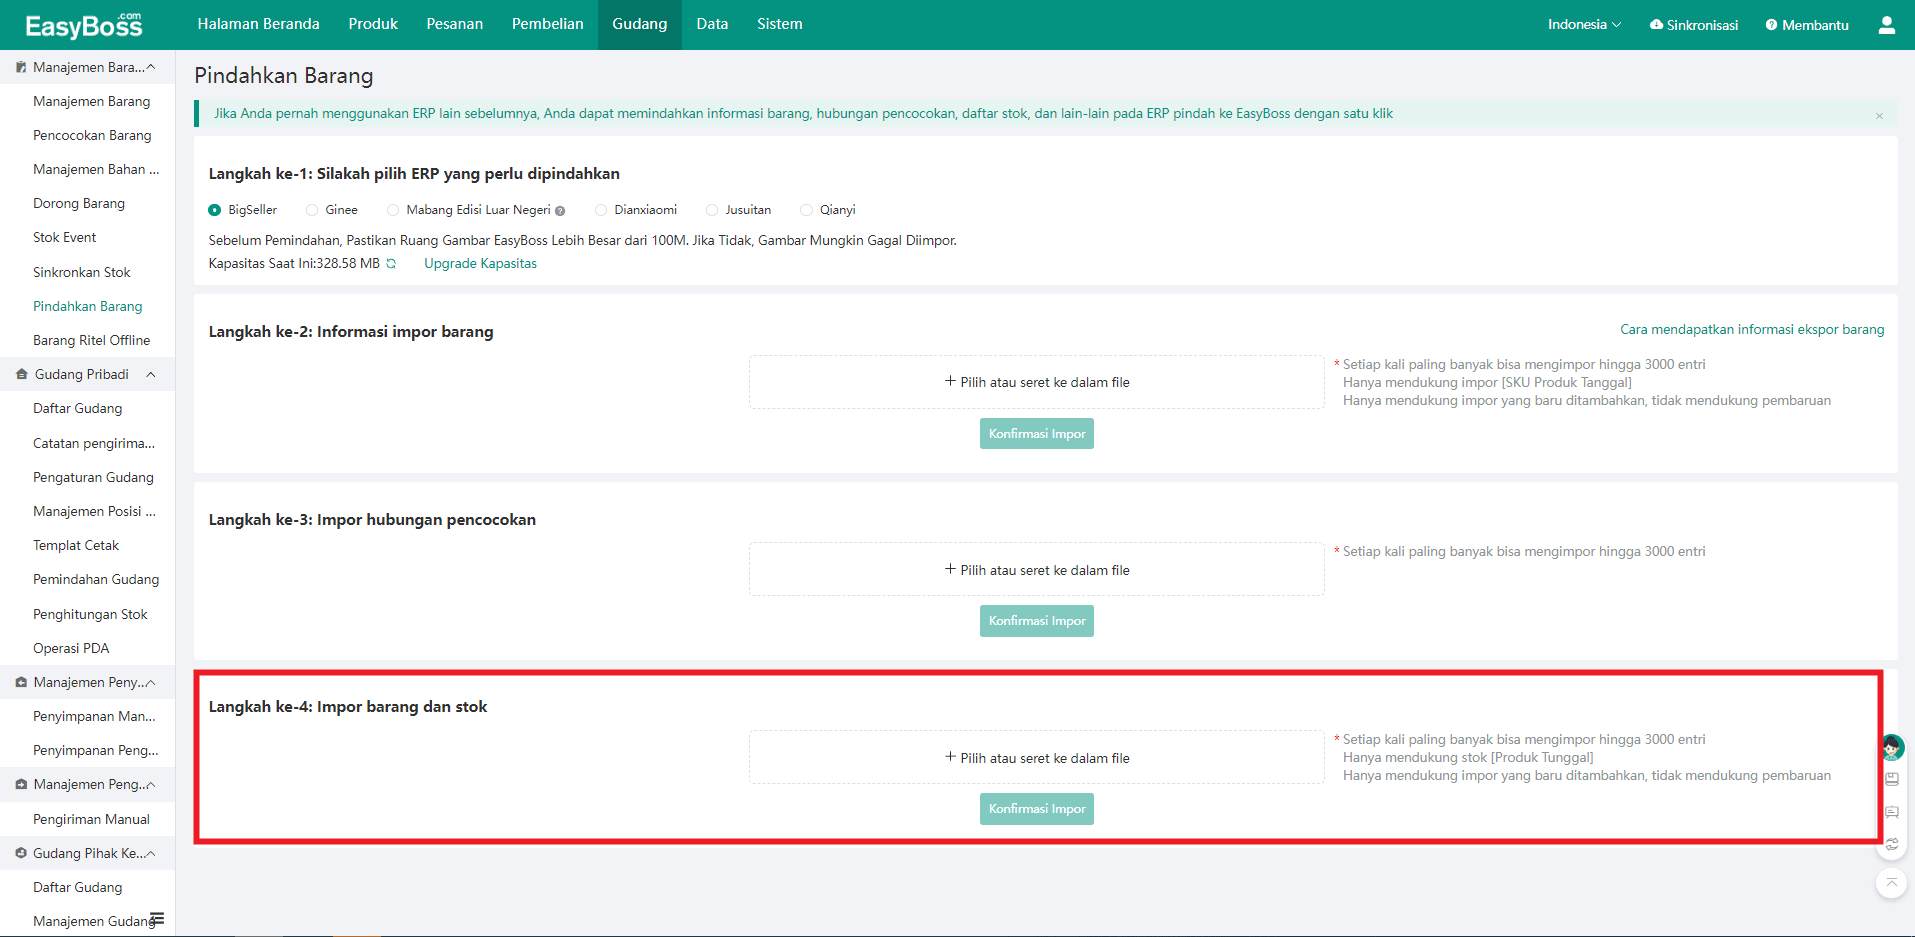Click the file upload area in Langkah ke-3

coord(1037,570)
